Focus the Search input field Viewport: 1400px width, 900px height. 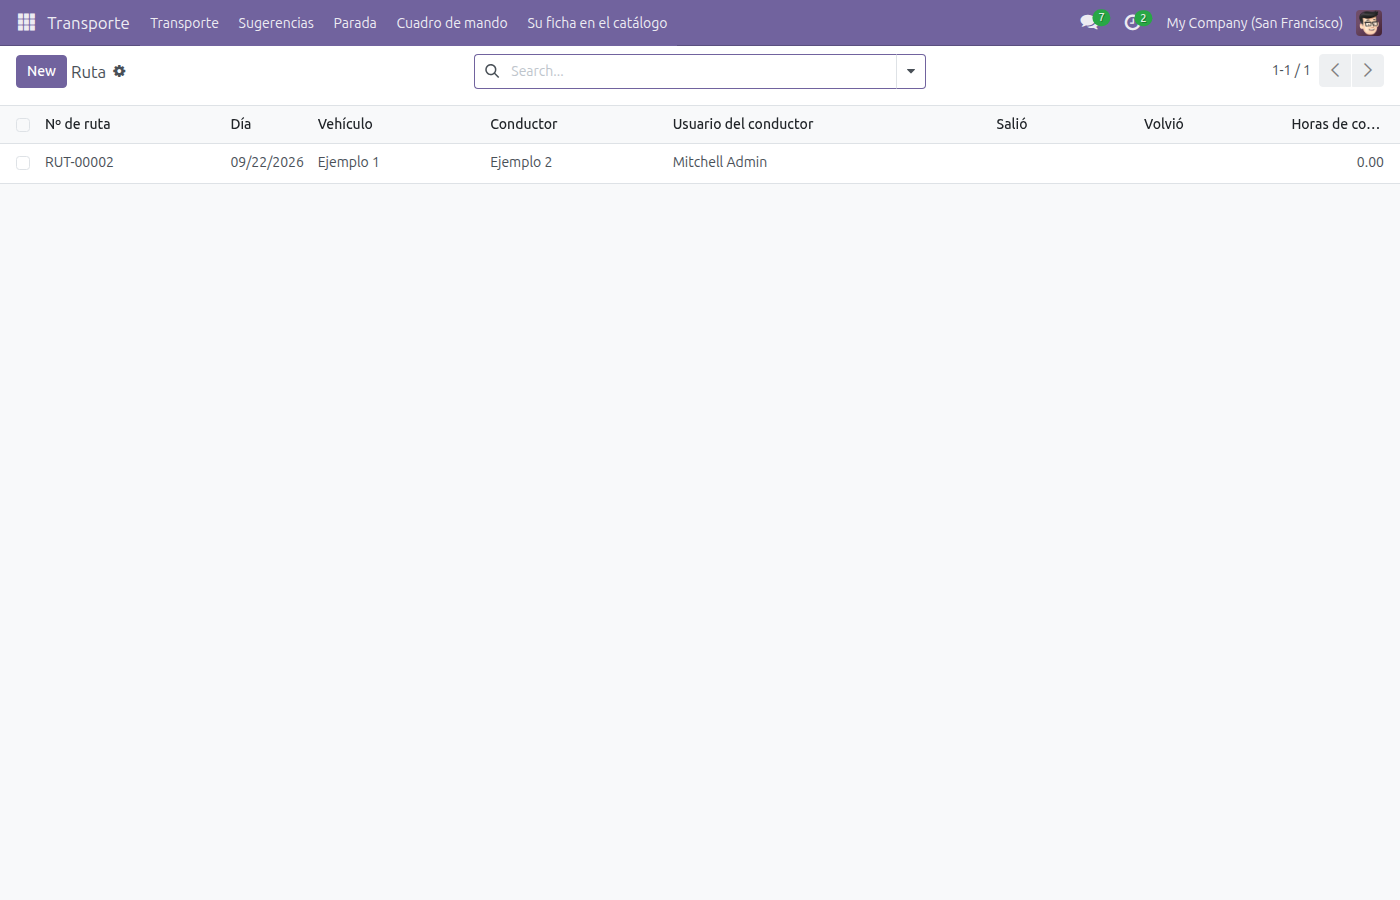point(700,71)
